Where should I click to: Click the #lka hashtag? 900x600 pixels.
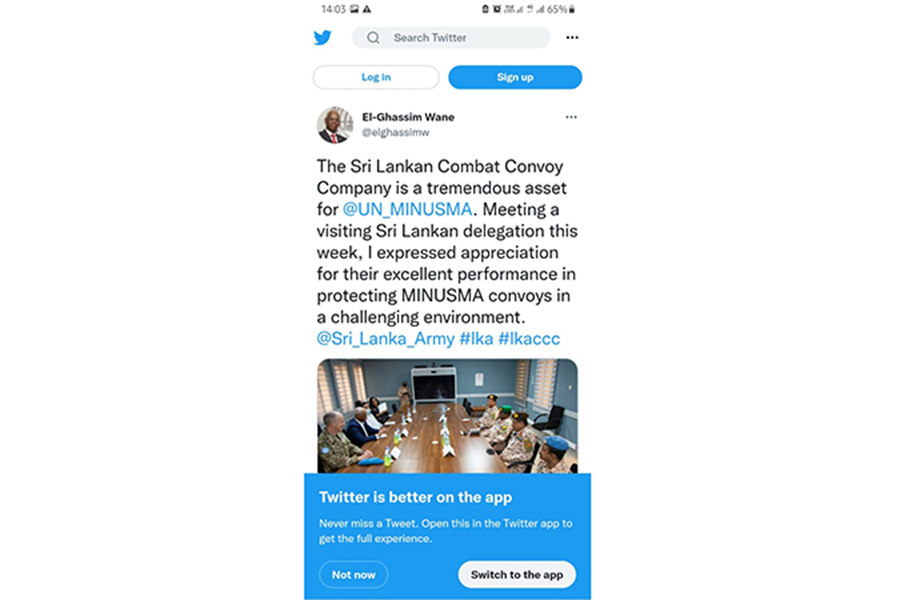pyautogui.click(x=476, y=339)
